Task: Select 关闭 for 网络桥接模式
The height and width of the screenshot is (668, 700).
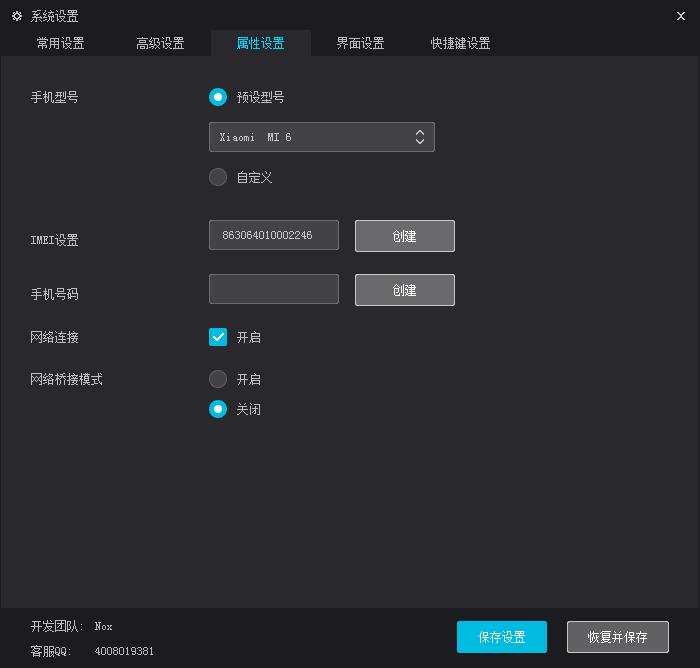Action: click(218, 409)
